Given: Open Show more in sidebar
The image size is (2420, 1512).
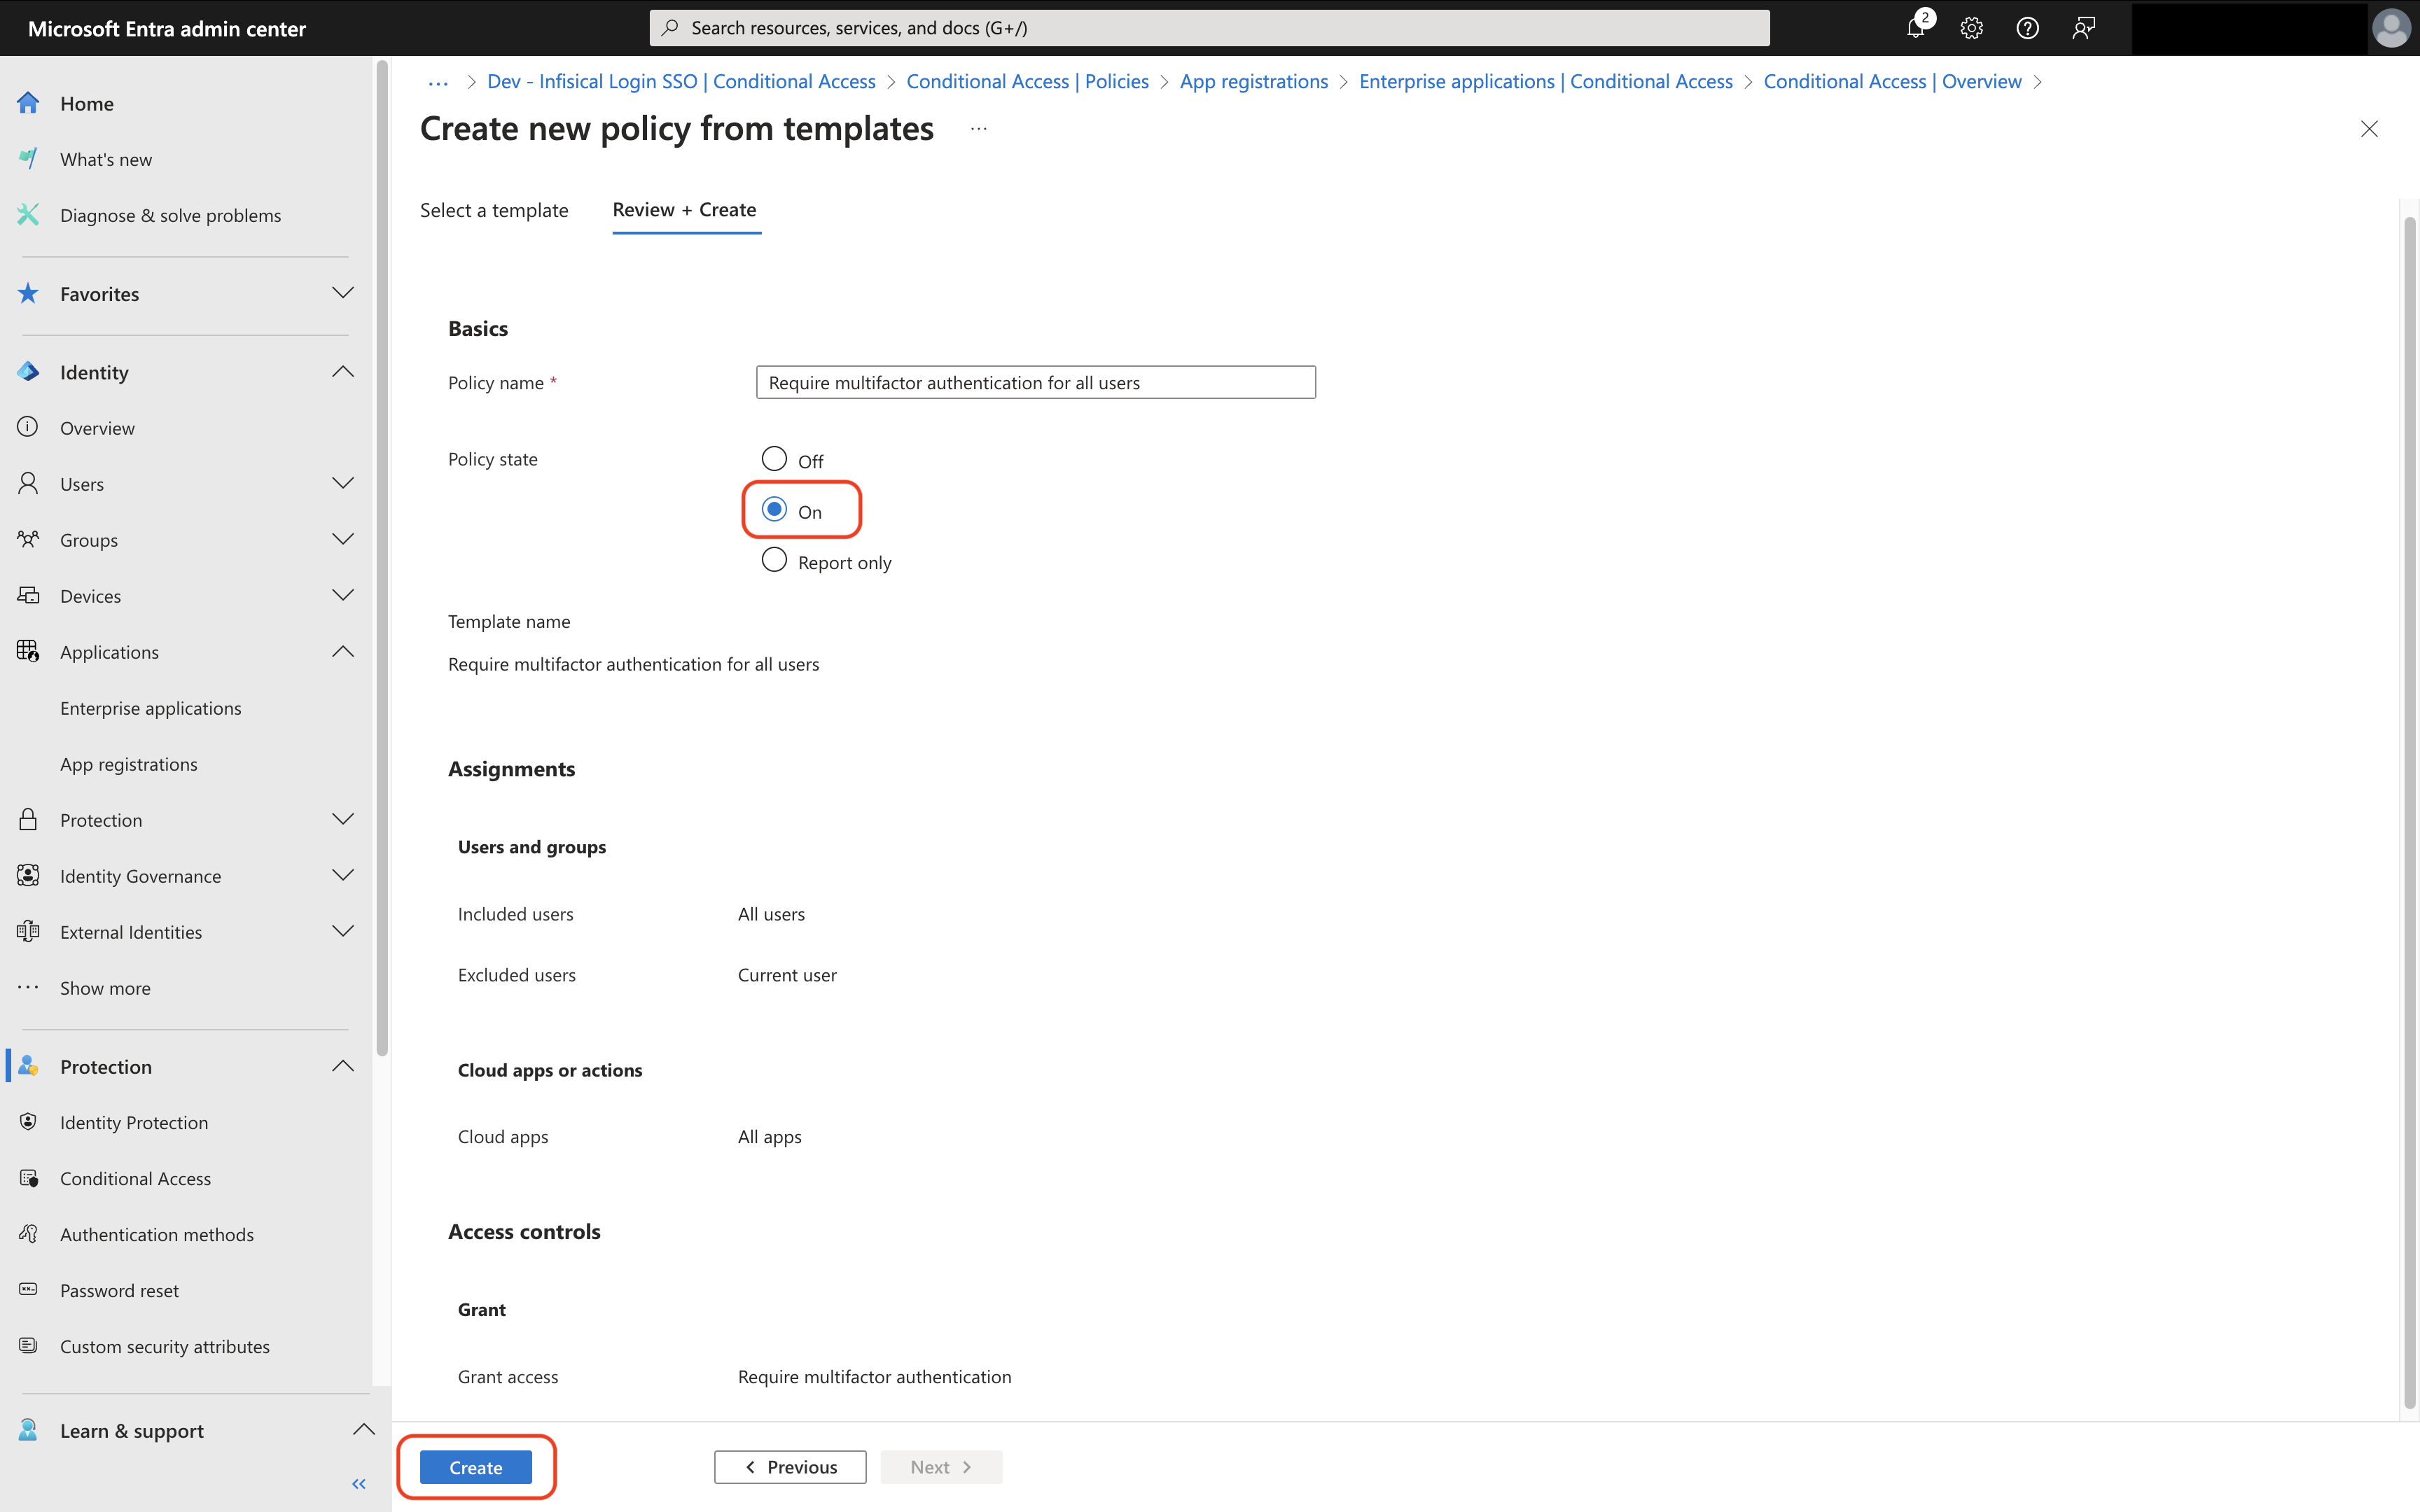Looking at the screenshot, I should pos(105,988).
